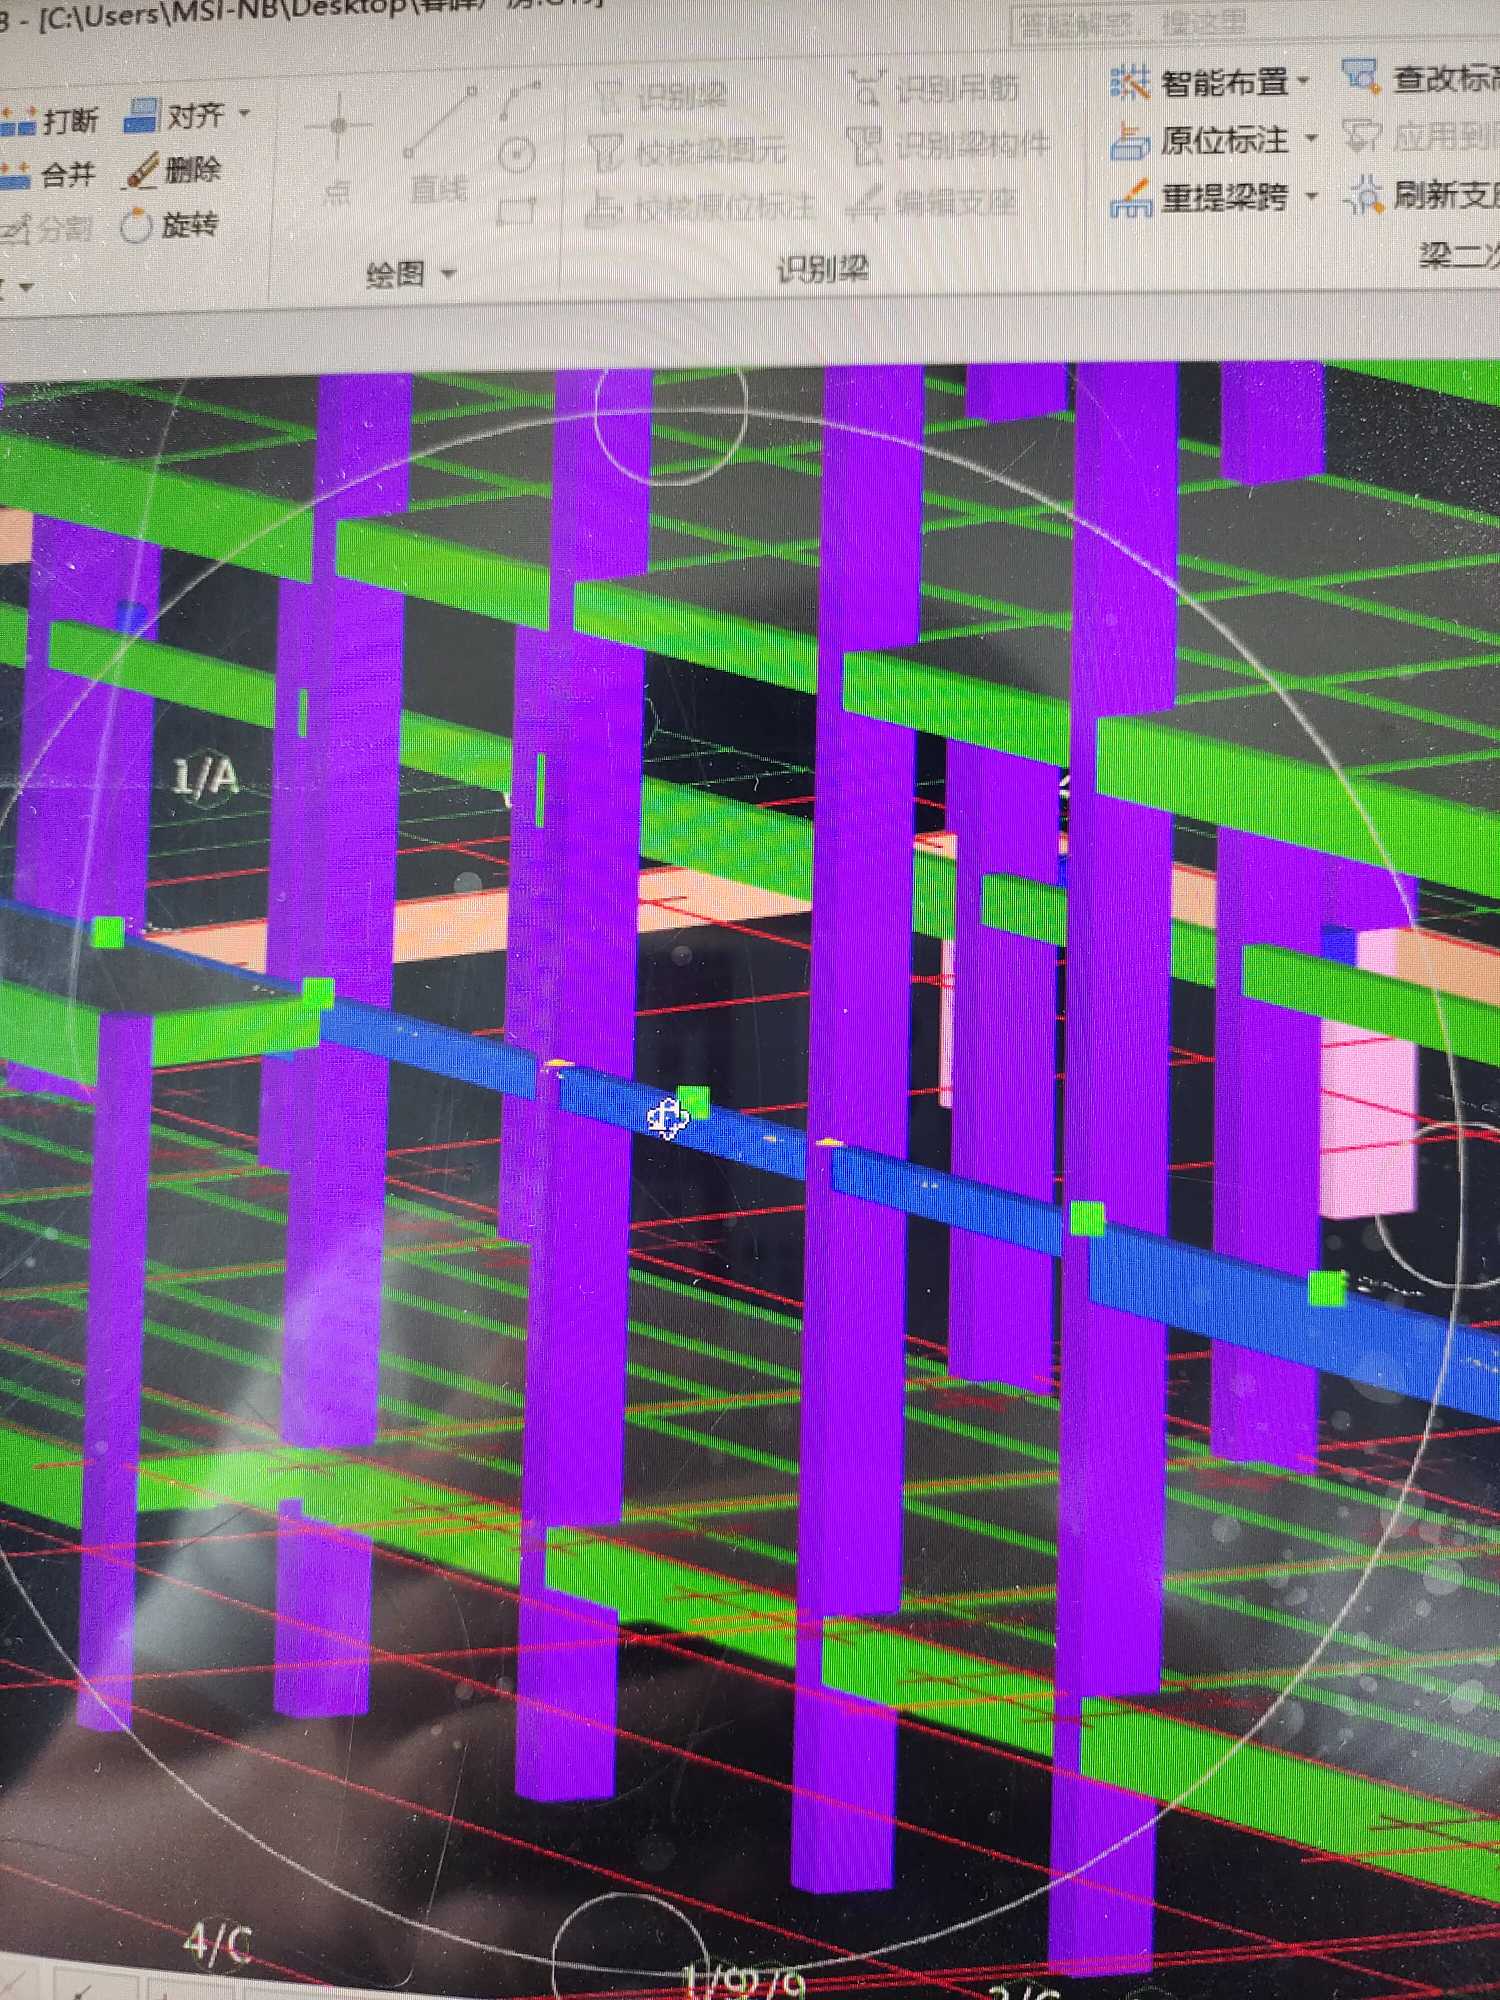
Task: Click the 对齐 (align) tool icon
Action: pyautogui.click(x=141, y=116)
